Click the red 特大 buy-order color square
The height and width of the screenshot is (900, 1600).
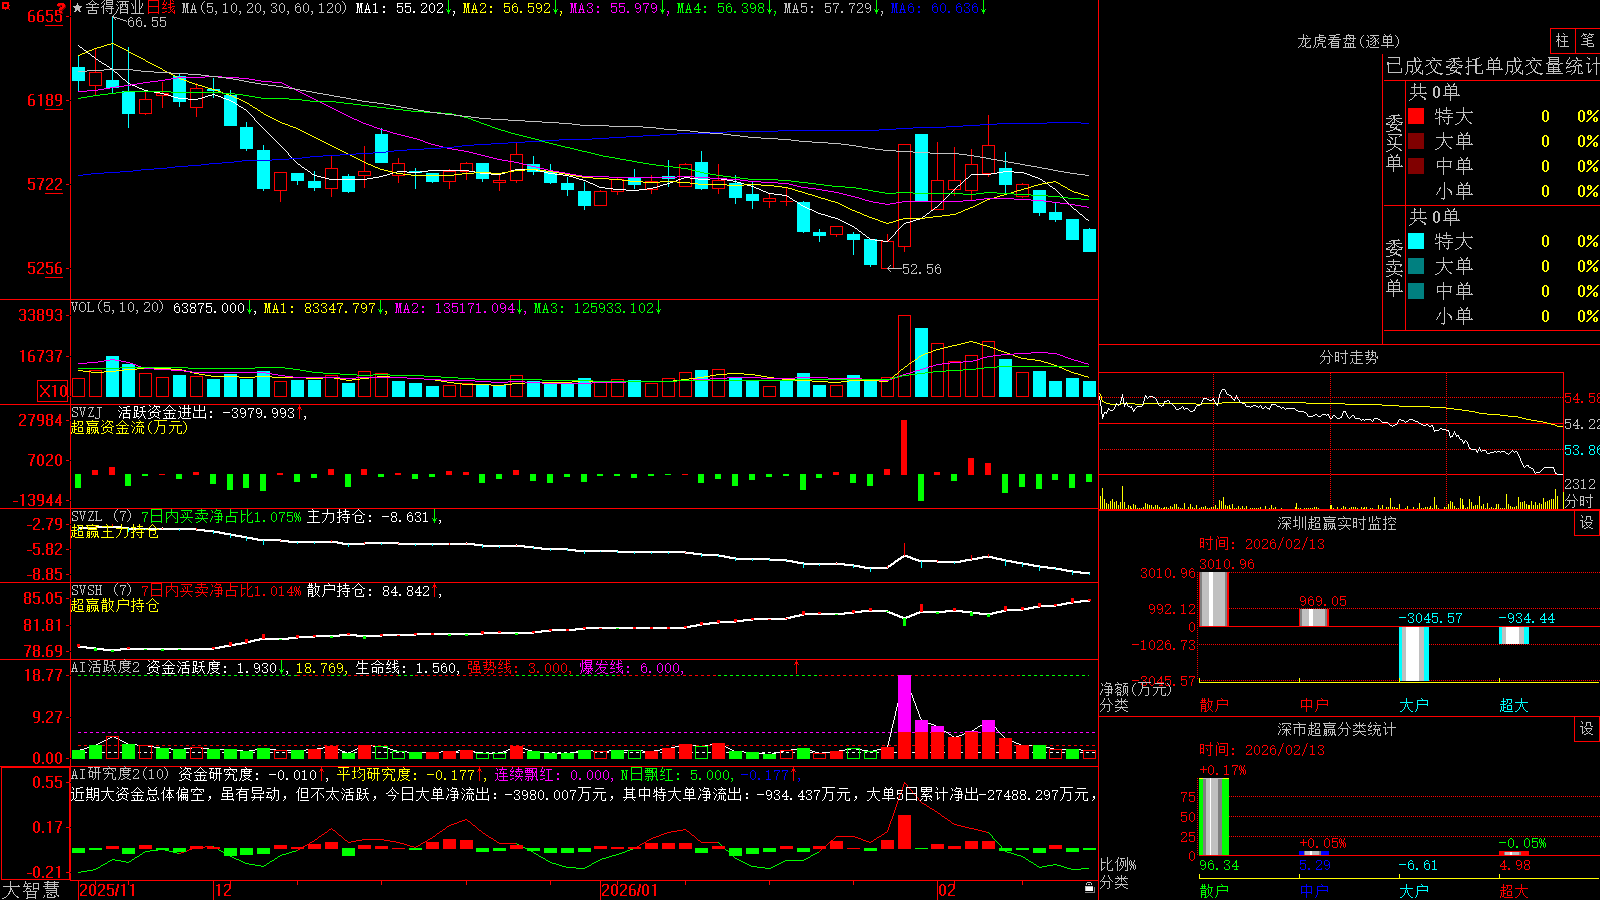(1416, 116)
